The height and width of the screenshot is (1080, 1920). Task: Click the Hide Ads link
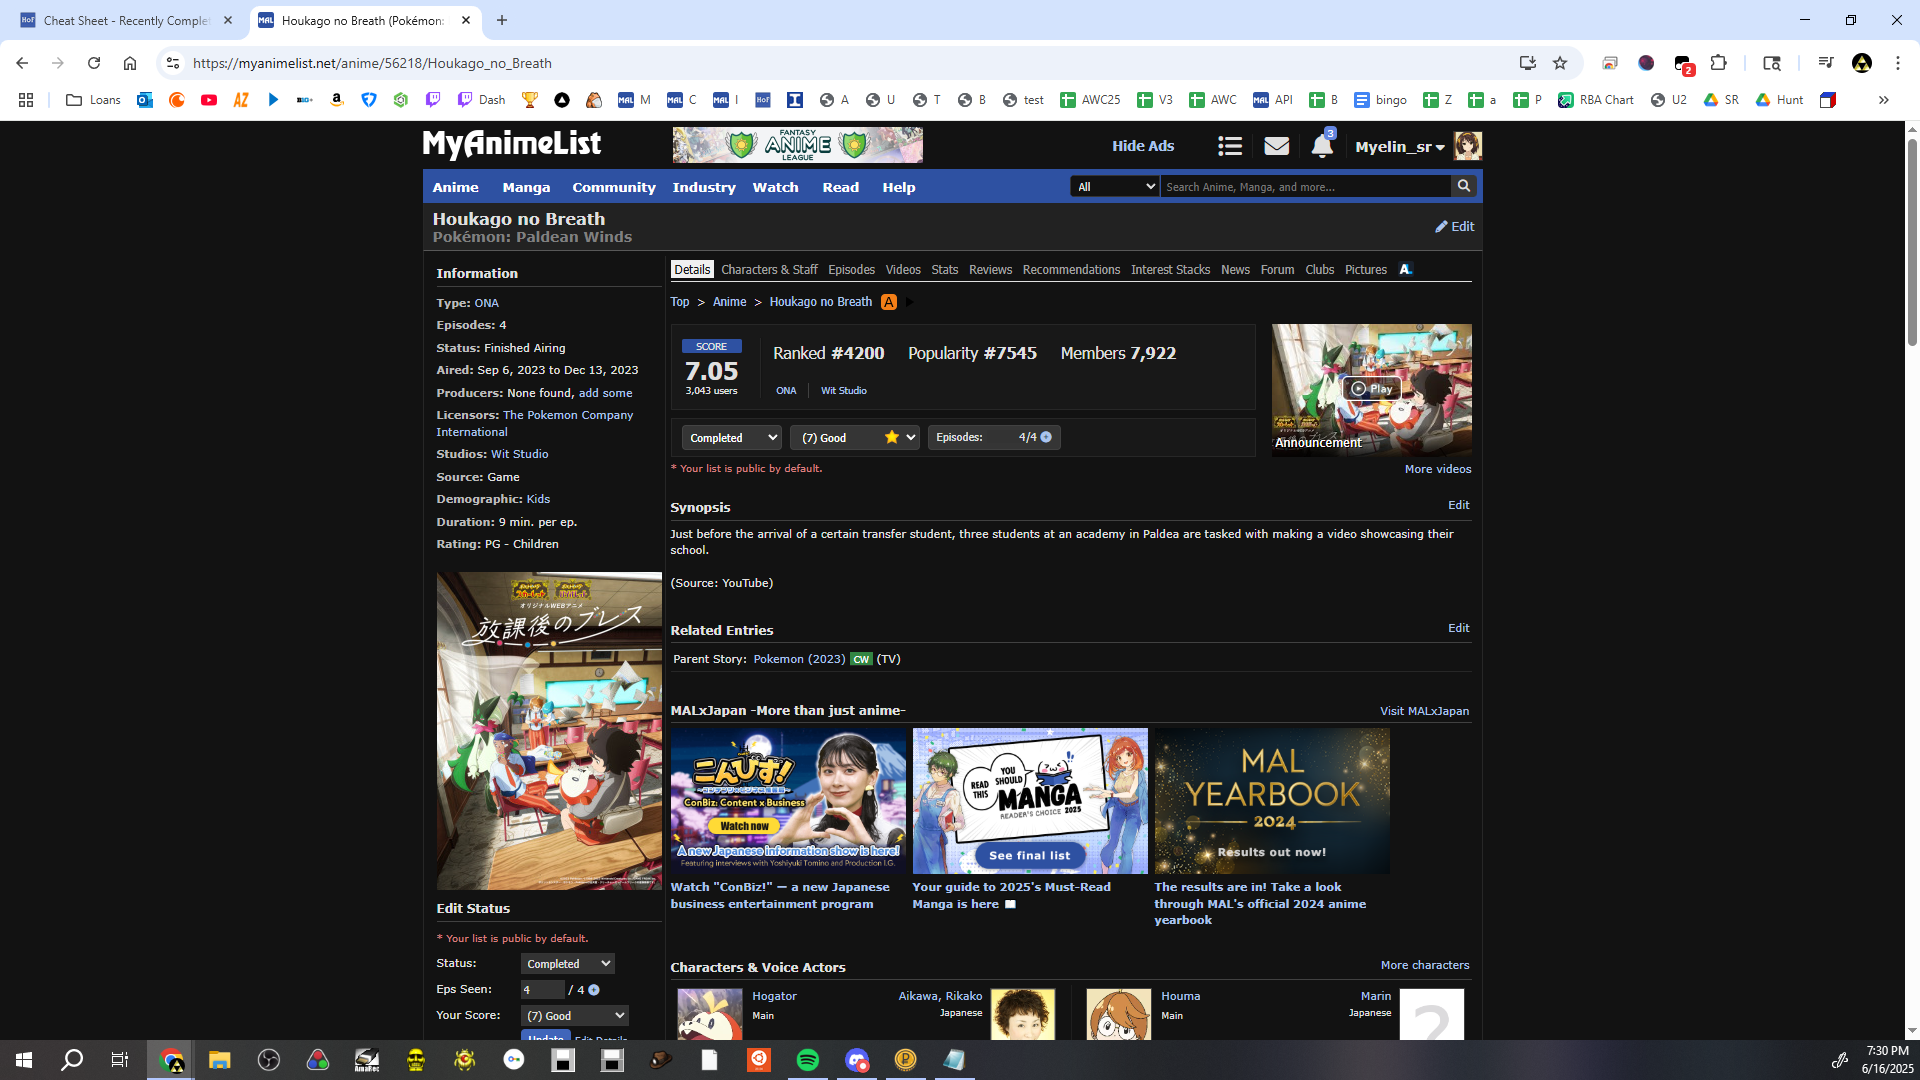[1143, 146]
